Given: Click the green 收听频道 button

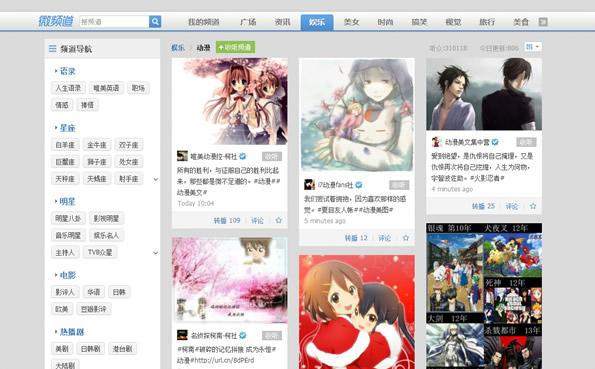Looking at the screenshot, I should click(235, 47).
